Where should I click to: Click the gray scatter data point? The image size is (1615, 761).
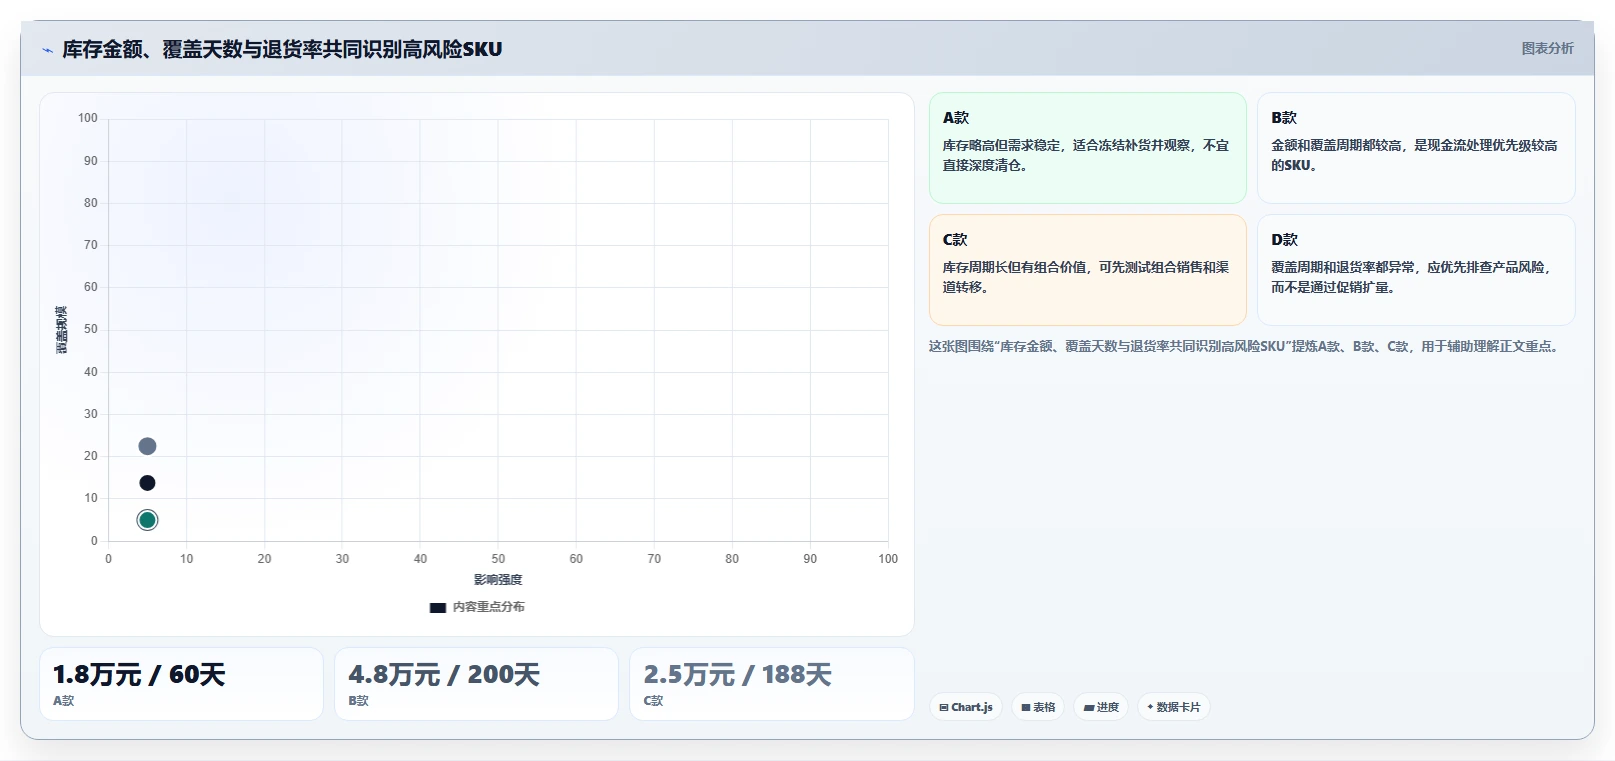147,446
